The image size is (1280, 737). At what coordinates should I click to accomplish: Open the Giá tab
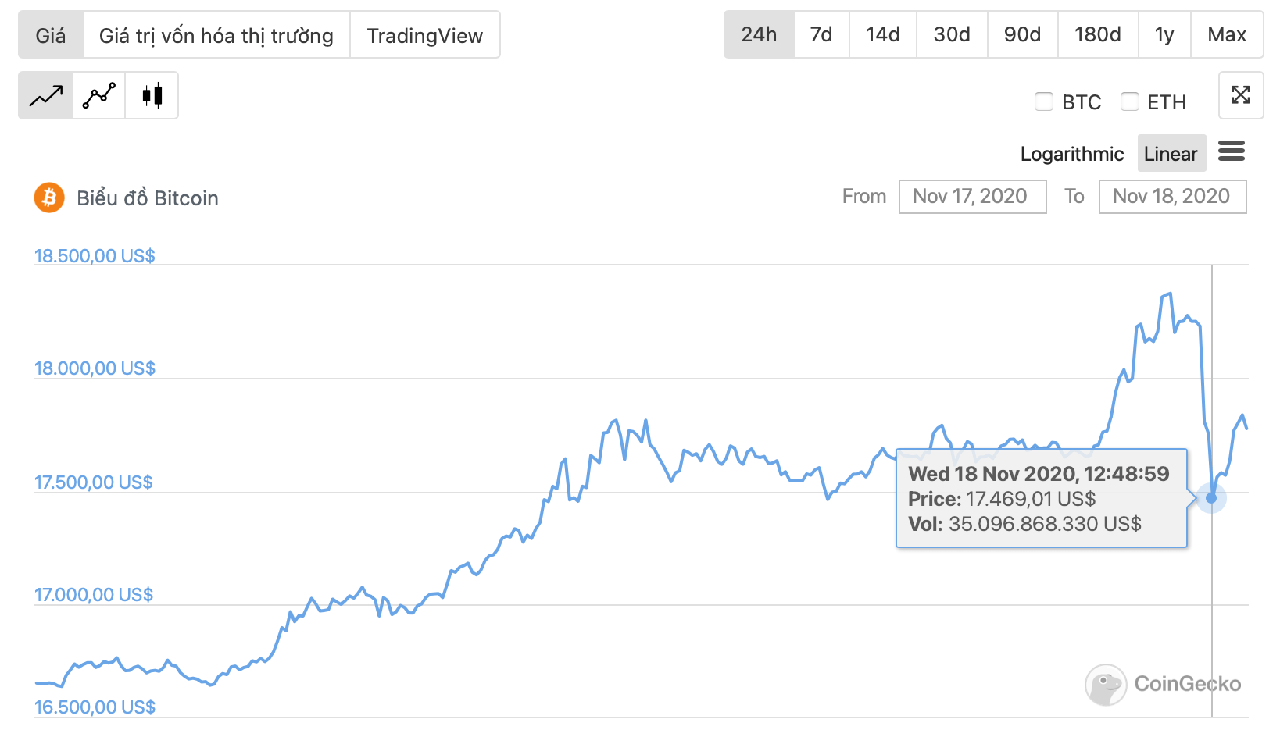(x=51, y=35)
